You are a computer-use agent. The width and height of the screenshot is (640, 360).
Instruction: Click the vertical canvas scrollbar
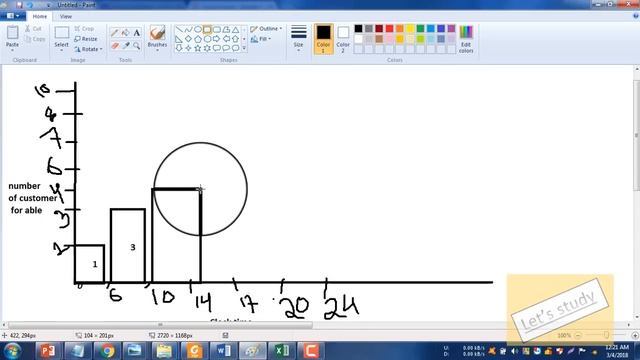tap(636, 135)
